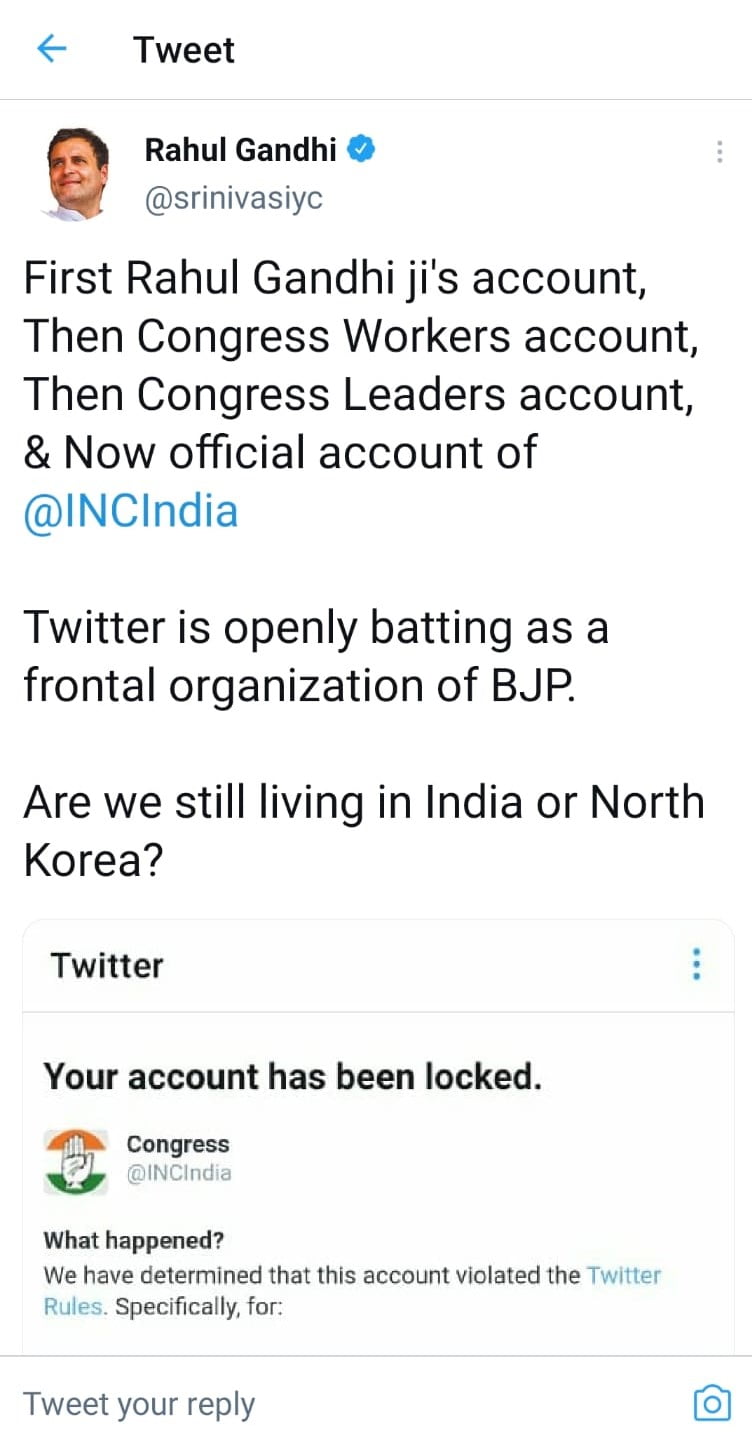Click the @INCIndia mention in tweet
Screen dimensions: 752x1434
click(130, 510)
